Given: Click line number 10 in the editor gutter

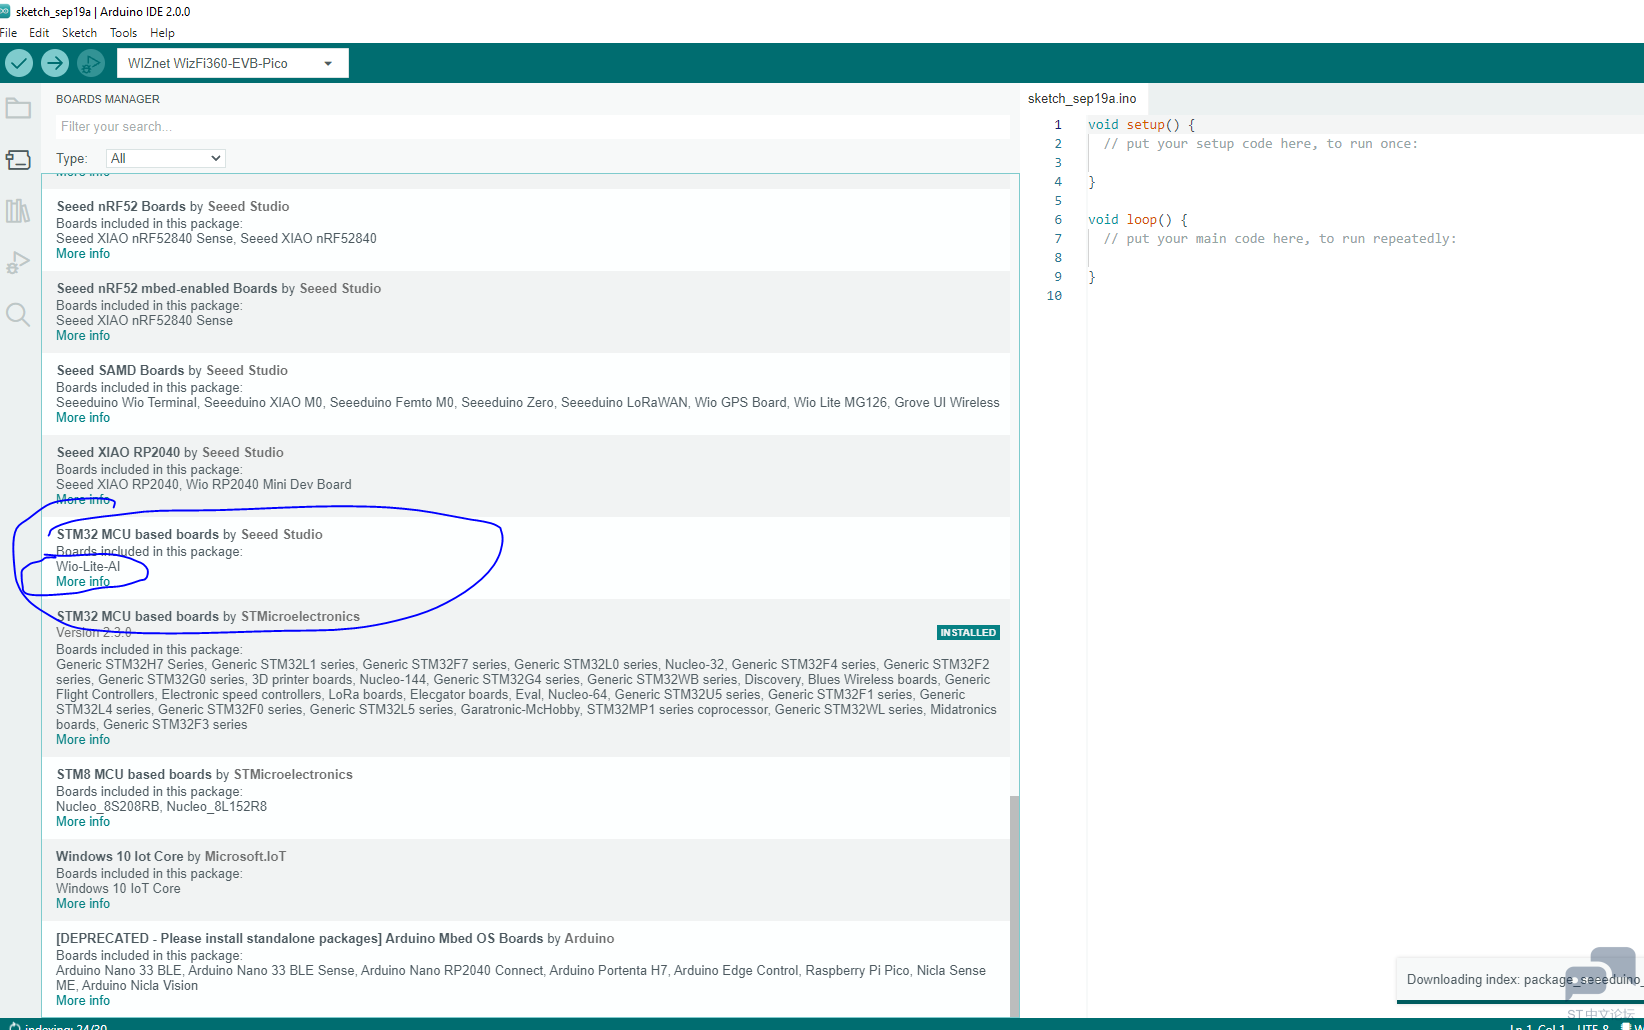Looking at the screenshot, I should [x=1054, y=296].
